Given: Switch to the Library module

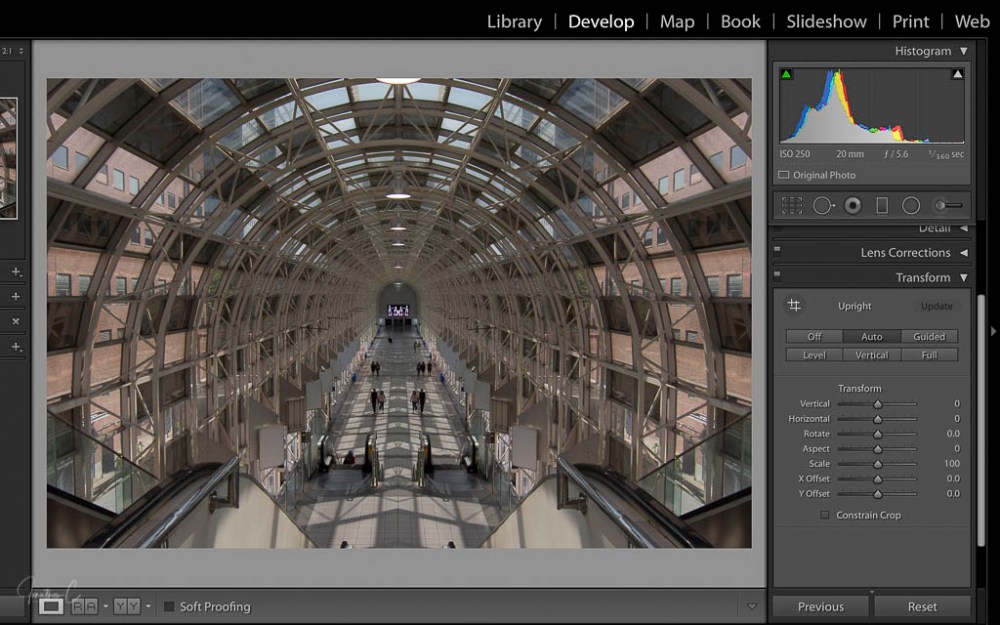Looking at the screenshot, I should [514, 21].
